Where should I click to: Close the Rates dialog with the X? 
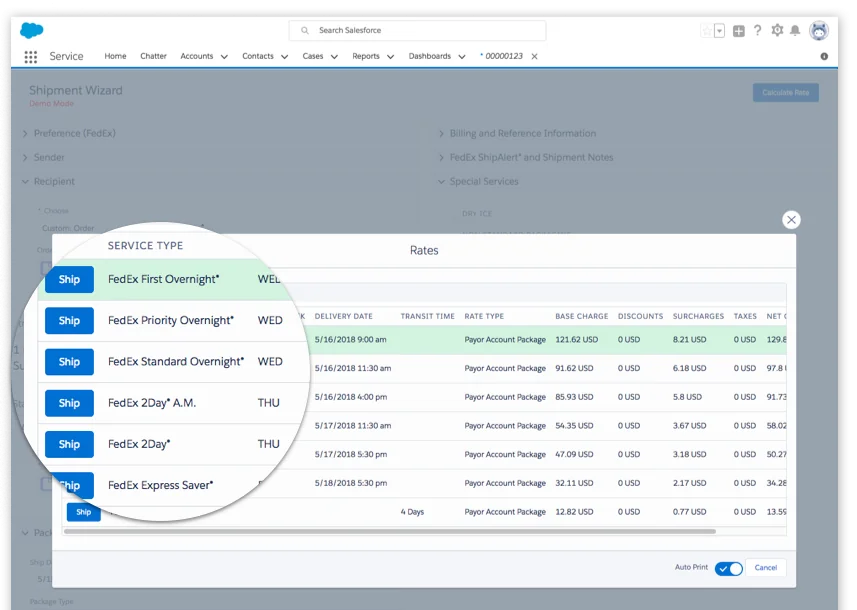791,220
